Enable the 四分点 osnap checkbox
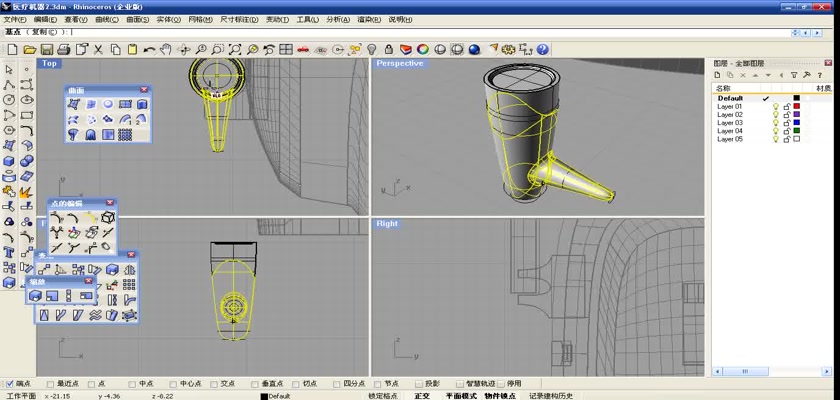The width and height of the screenshot is (840, 400). click(x=337, y=384)
